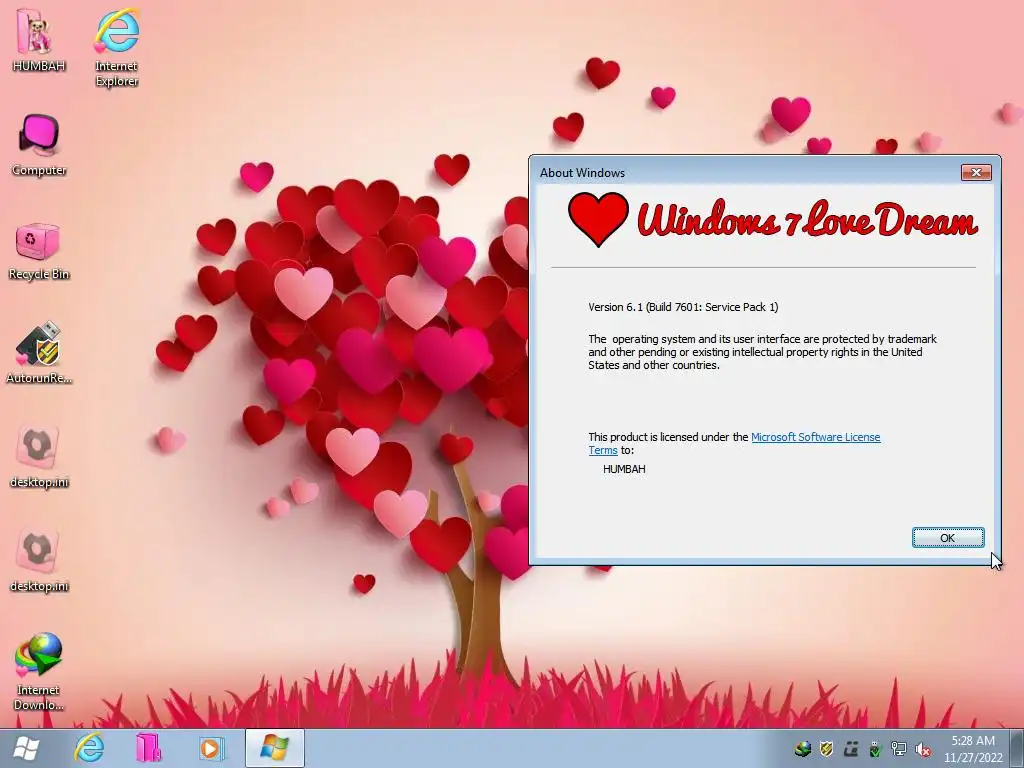Open the Start menu orb
The width and height of the screenshot is (1024, 768).
(26, 748)
